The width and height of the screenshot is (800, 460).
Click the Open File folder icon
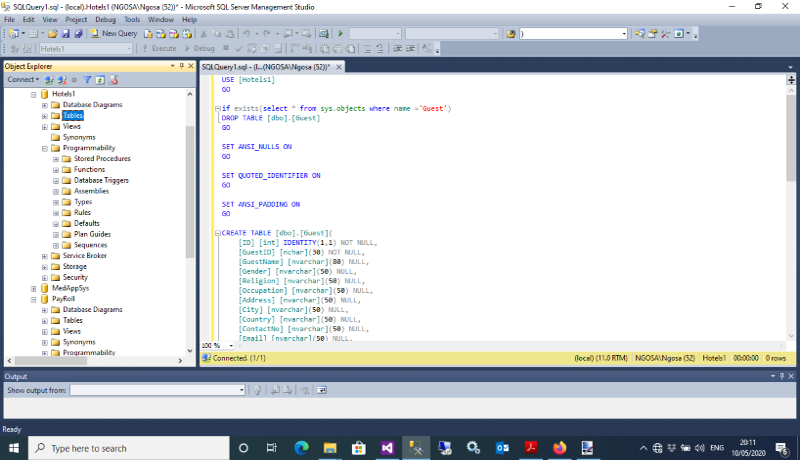click(53, 34)
